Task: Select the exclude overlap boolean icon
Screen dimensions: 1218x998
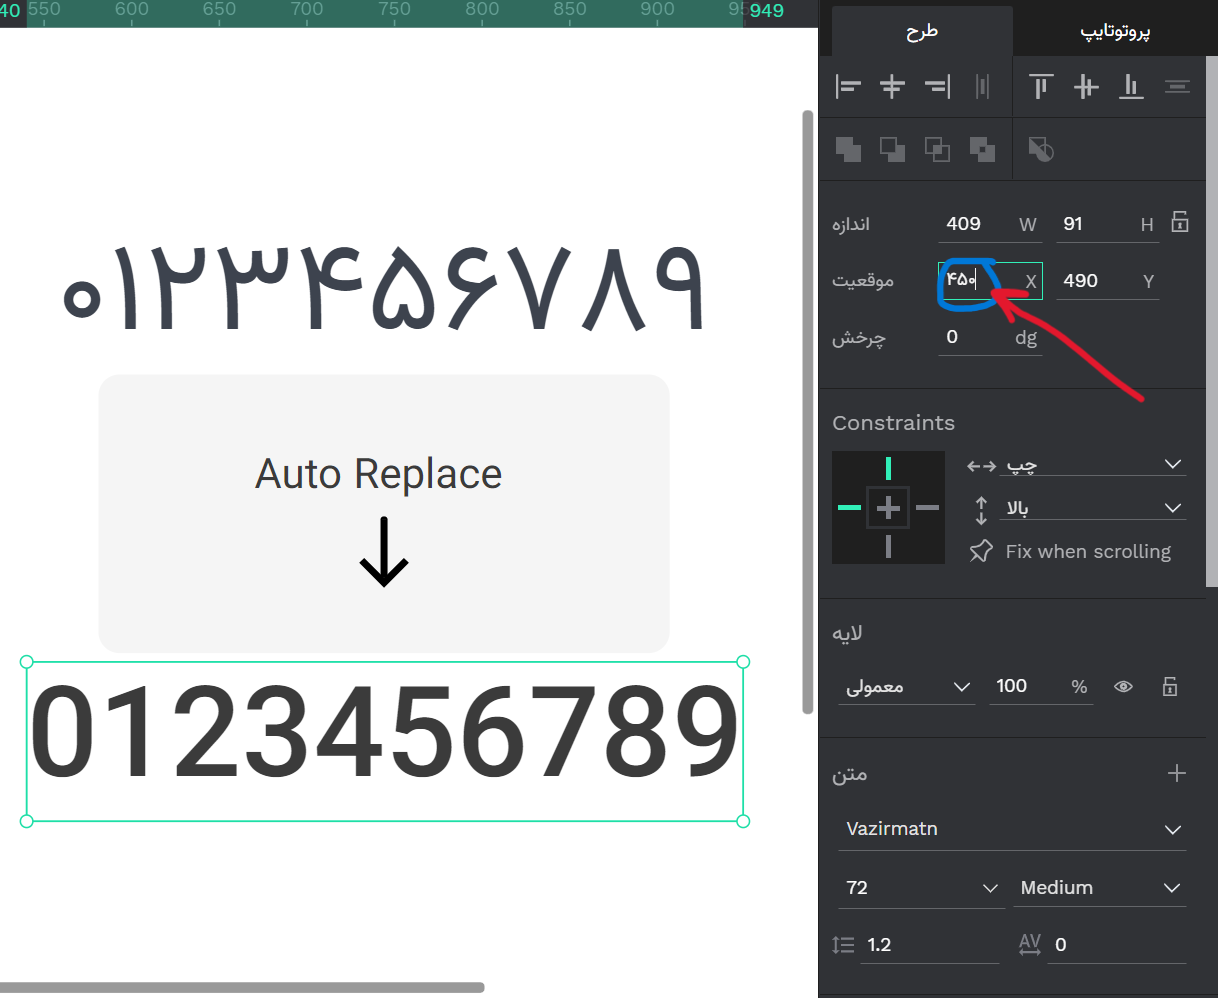Action: coord(982,149)
